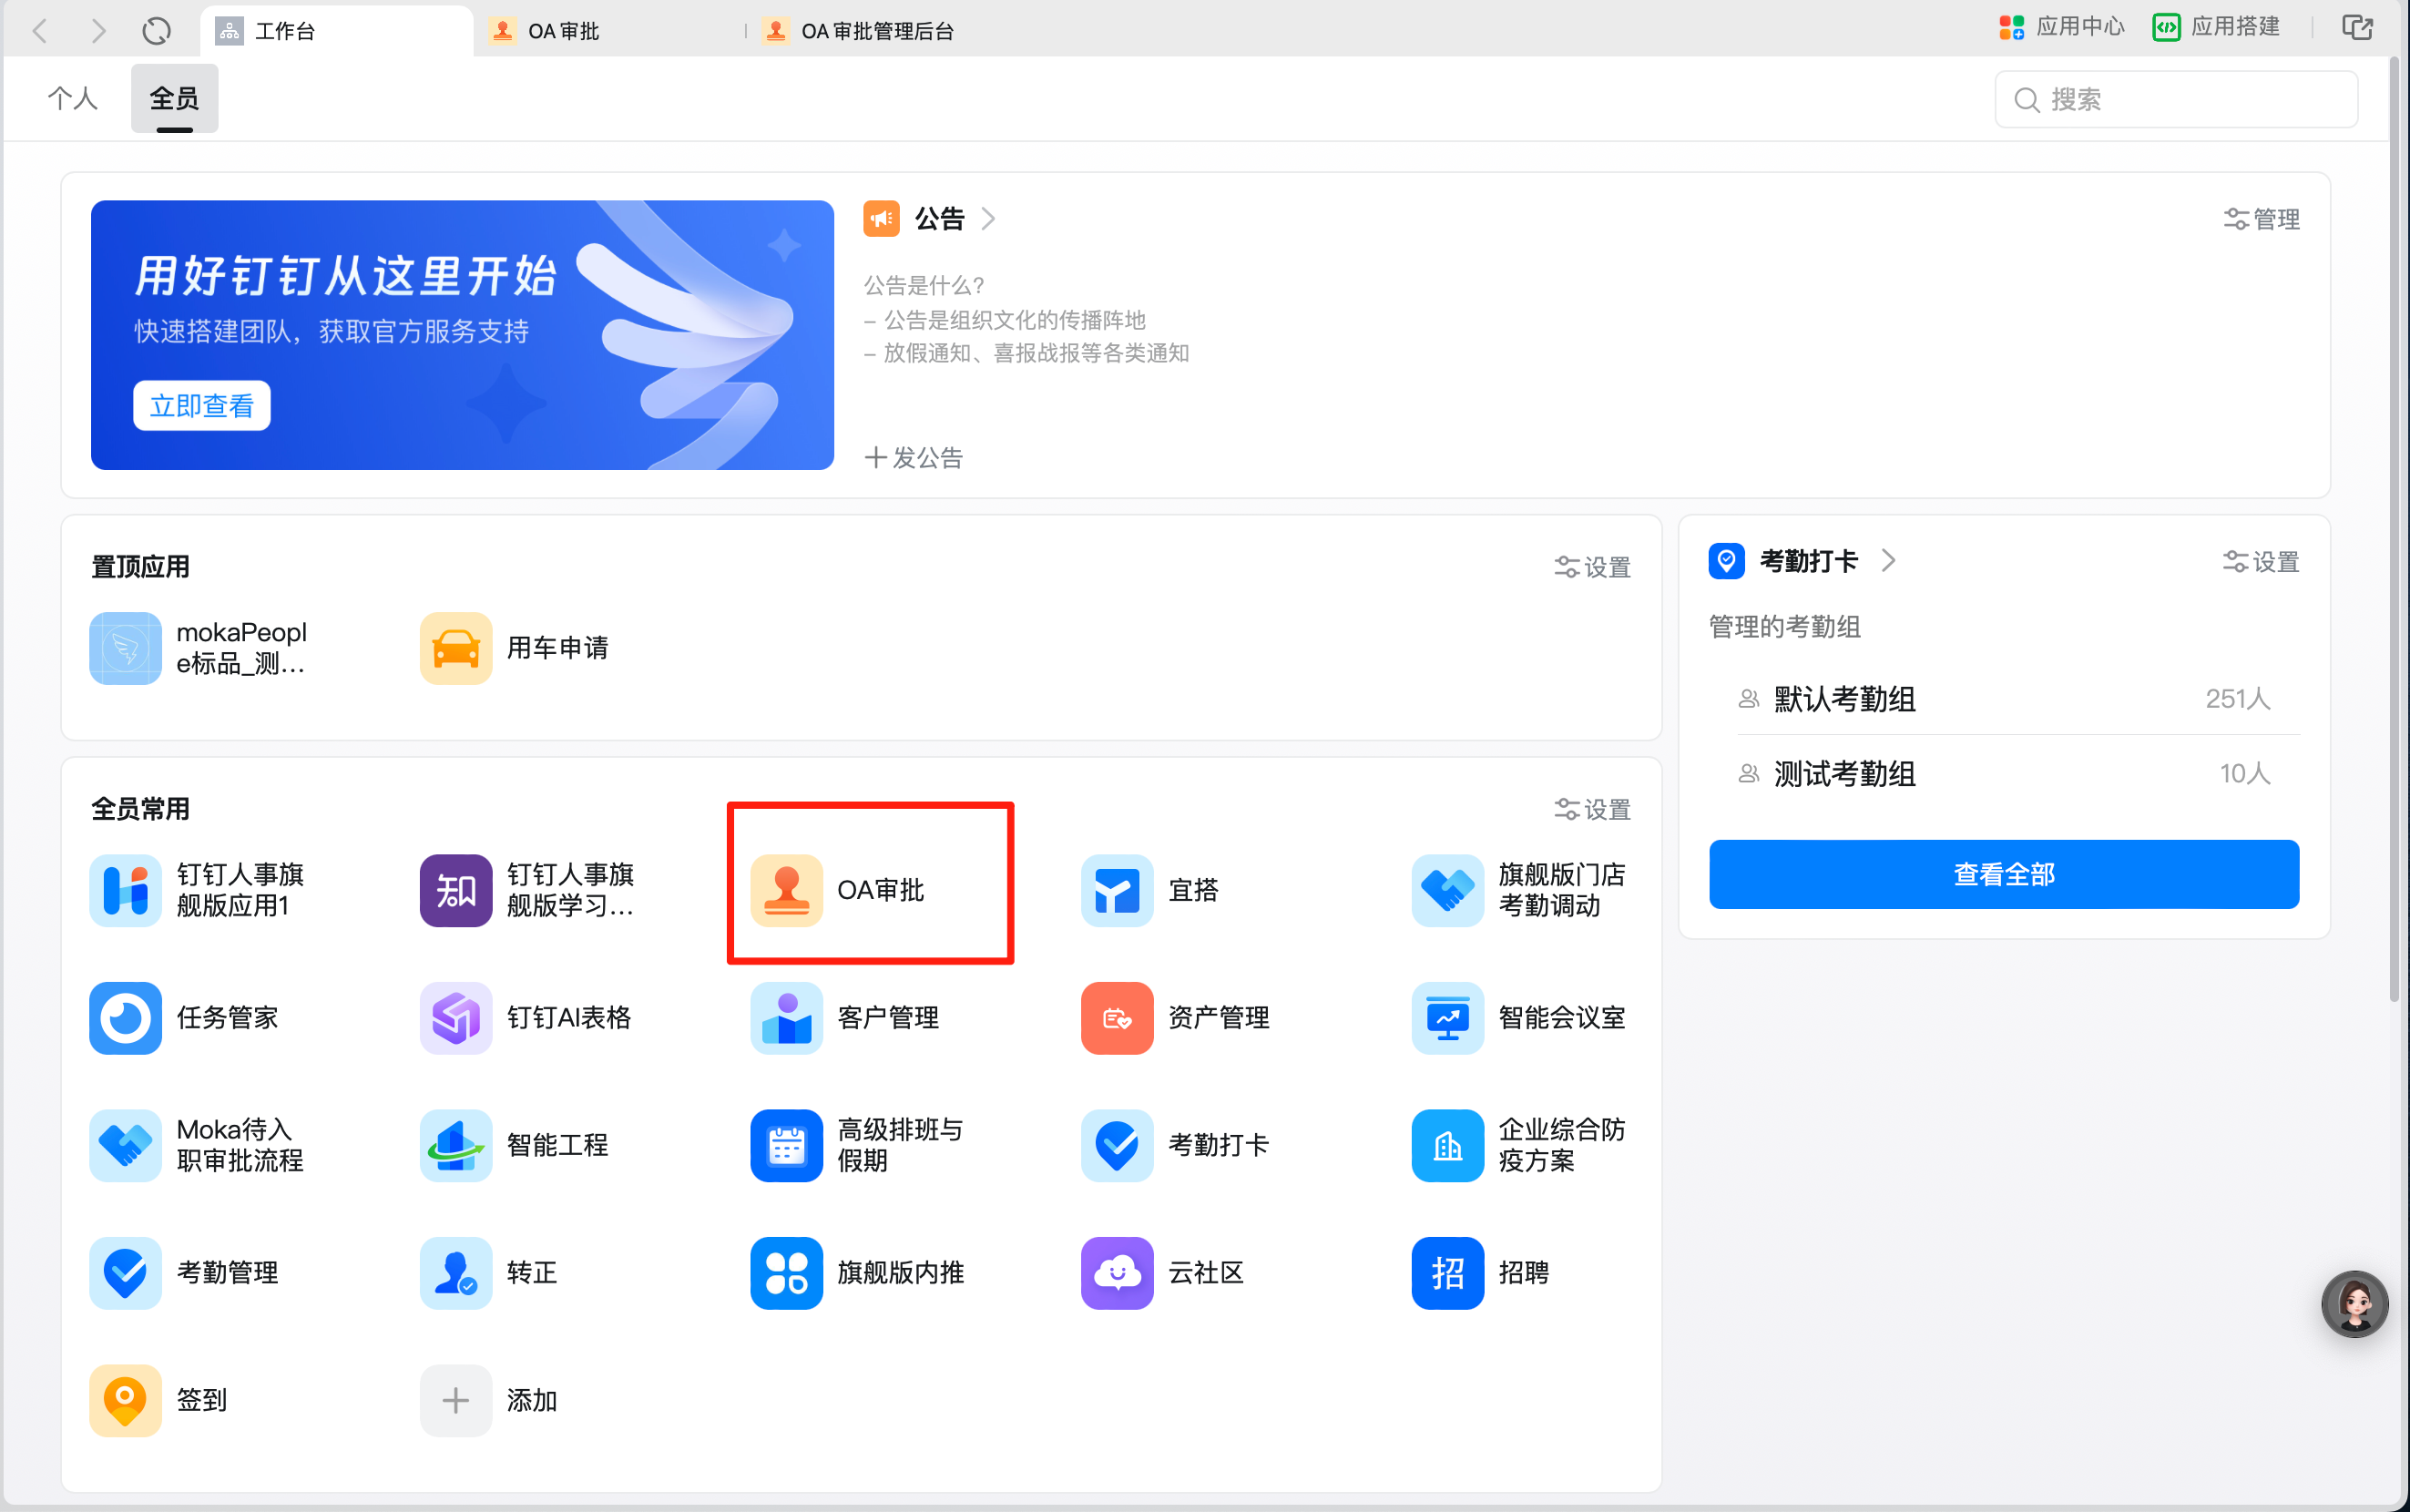Click into the 搜索 field

pyautogui.click(x=2176, y=99)
